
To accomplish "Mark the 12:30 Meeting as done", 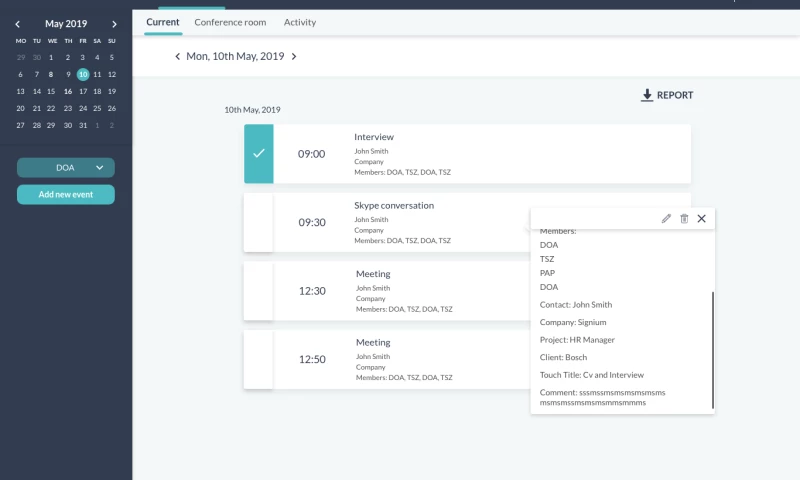I will tap(259, 291).
